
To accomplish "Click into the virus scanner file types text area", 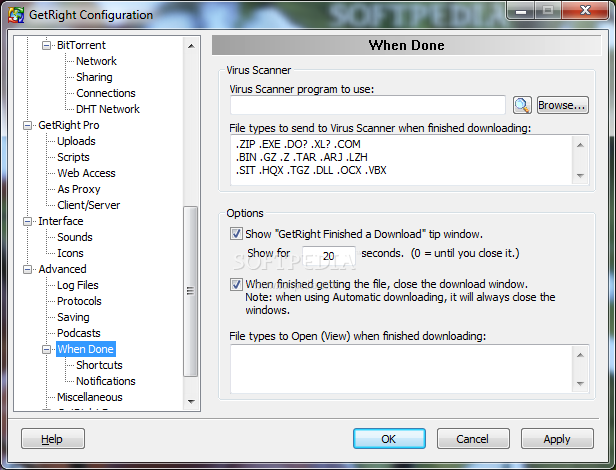I will point(401,159).
